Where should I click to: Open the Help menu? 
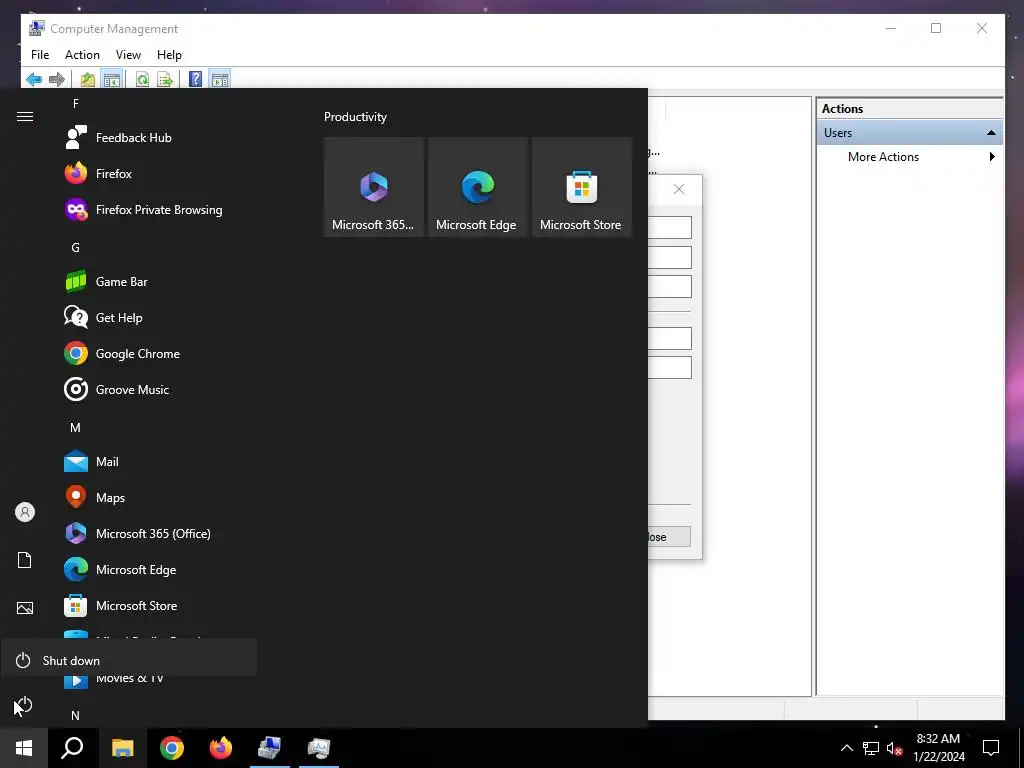click(x=169, y=55)
